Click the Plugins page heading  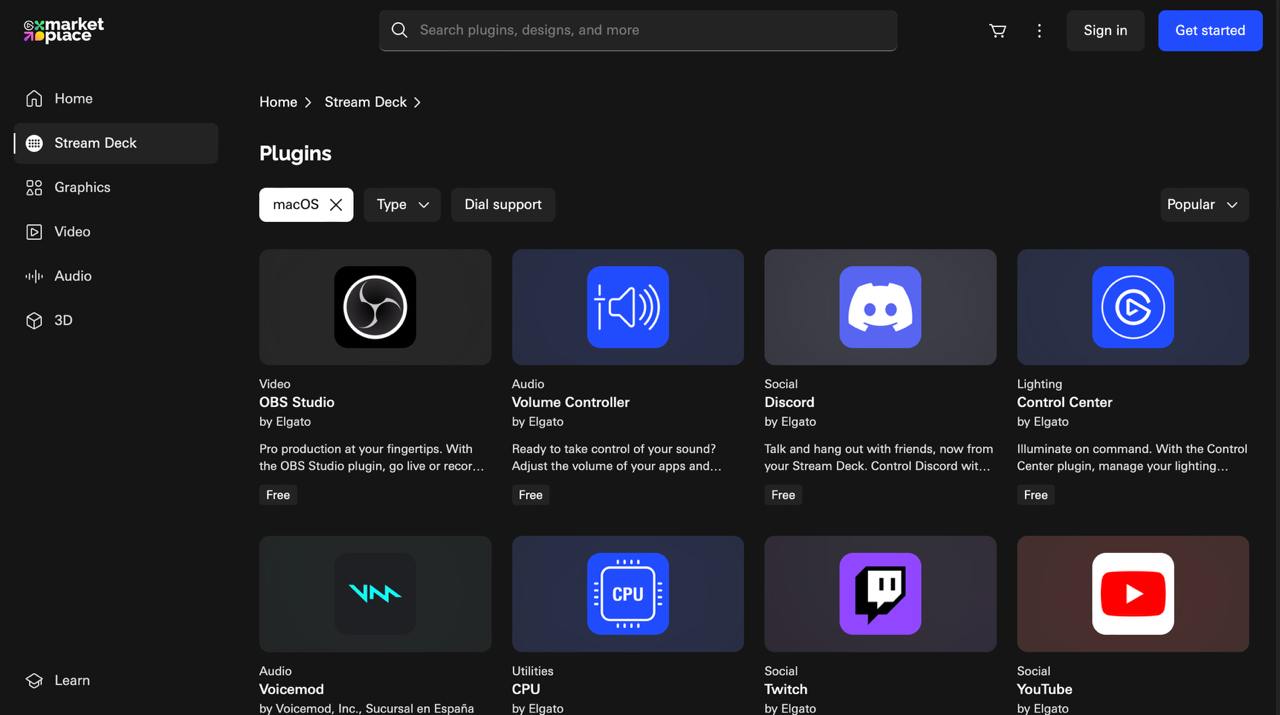295,153
